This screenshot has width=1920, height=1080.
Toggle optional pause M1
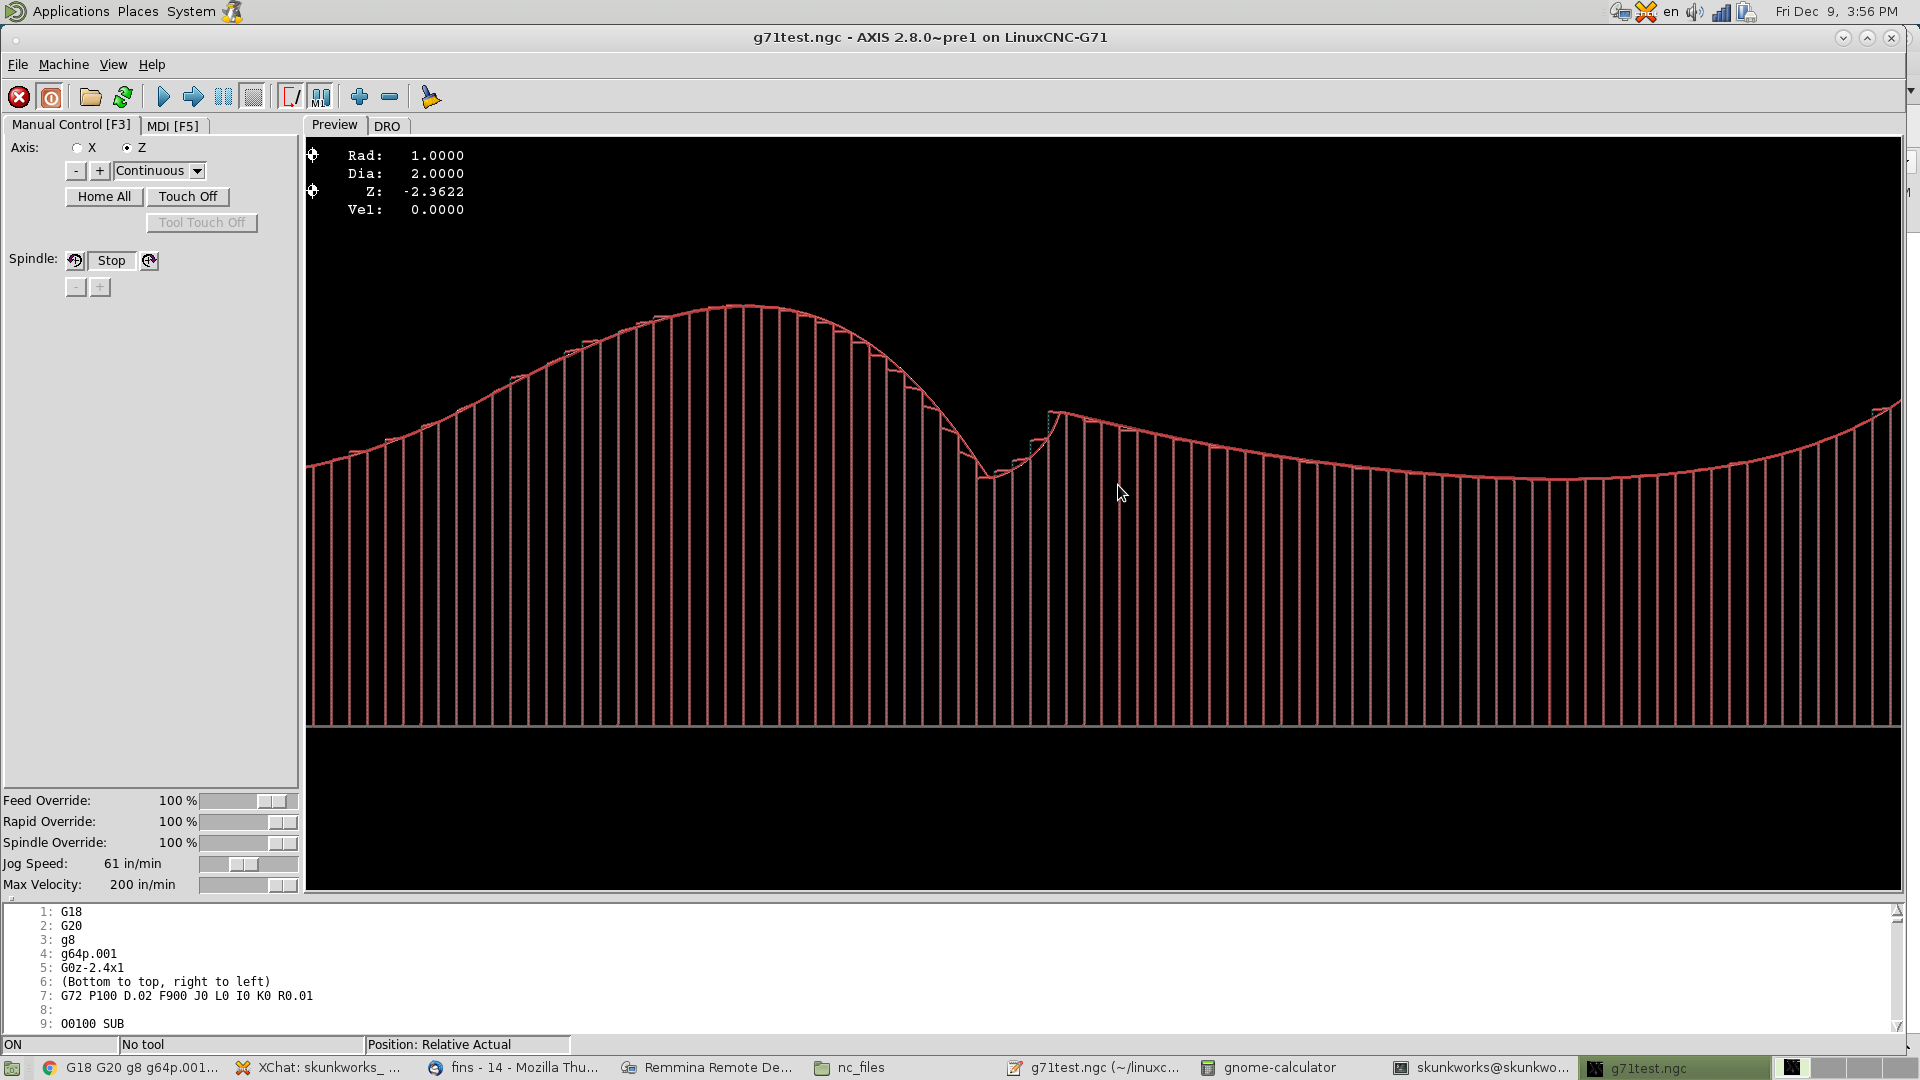click(x=320, y=97)
